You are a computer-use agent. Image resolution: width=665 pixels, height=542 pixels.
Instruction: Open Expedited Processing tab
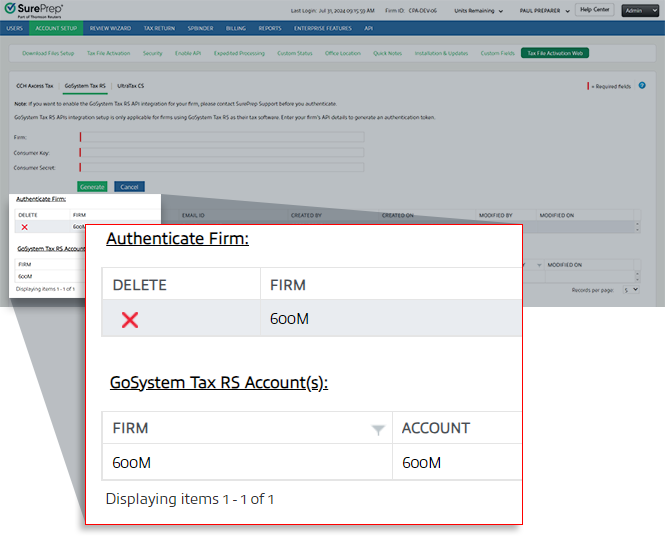coord(239,53)
